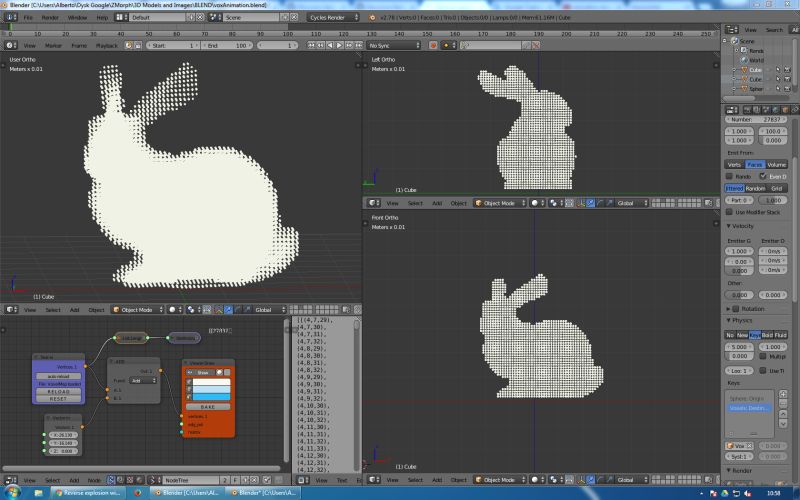Viewport: 800px width, 500px height.
Task: Open Node menu in node editor header
Action: pyautogui.click(x=94, y=480)
